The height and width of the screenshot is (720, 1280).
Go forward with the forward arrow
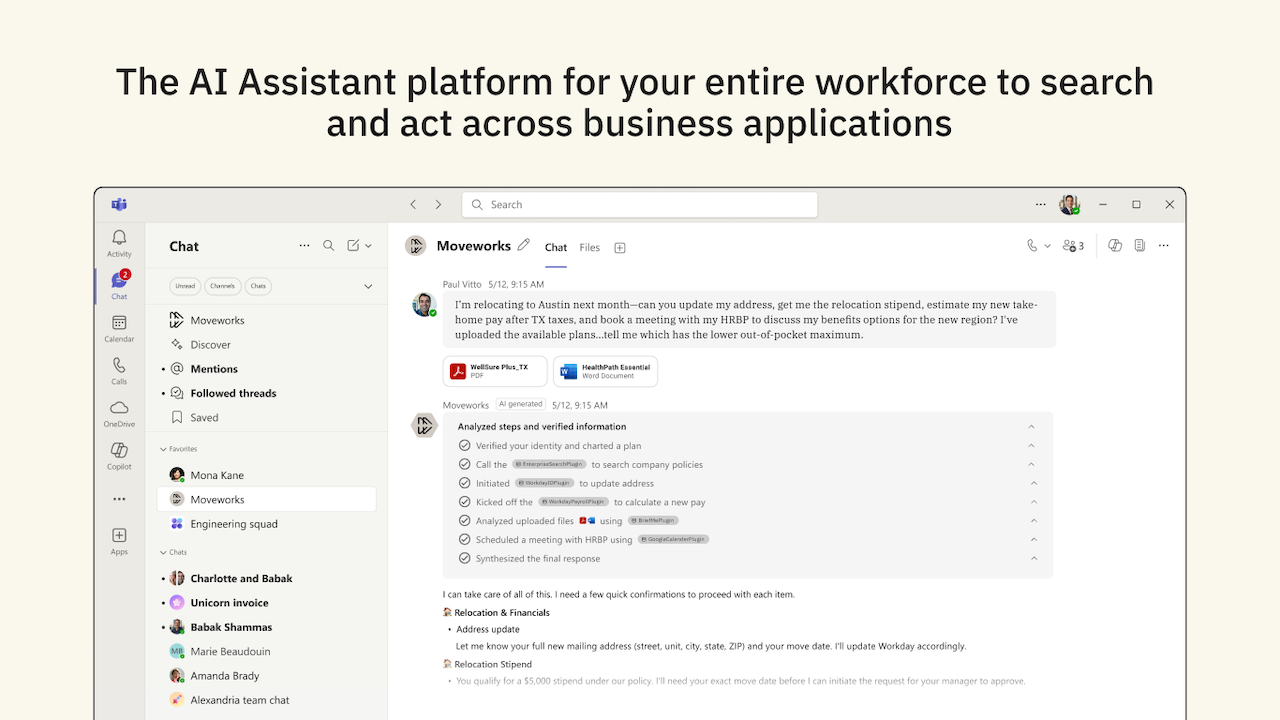point(438,204)
